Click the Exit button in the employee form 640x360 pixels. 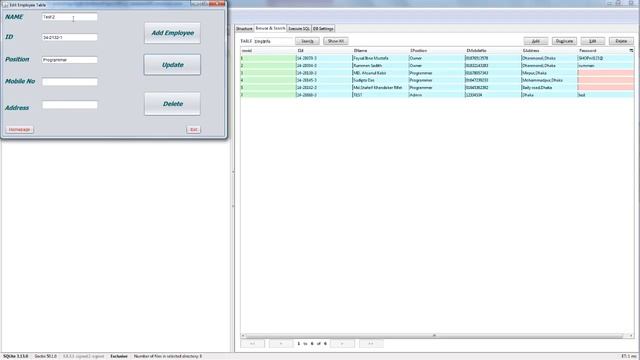point(193,129)
